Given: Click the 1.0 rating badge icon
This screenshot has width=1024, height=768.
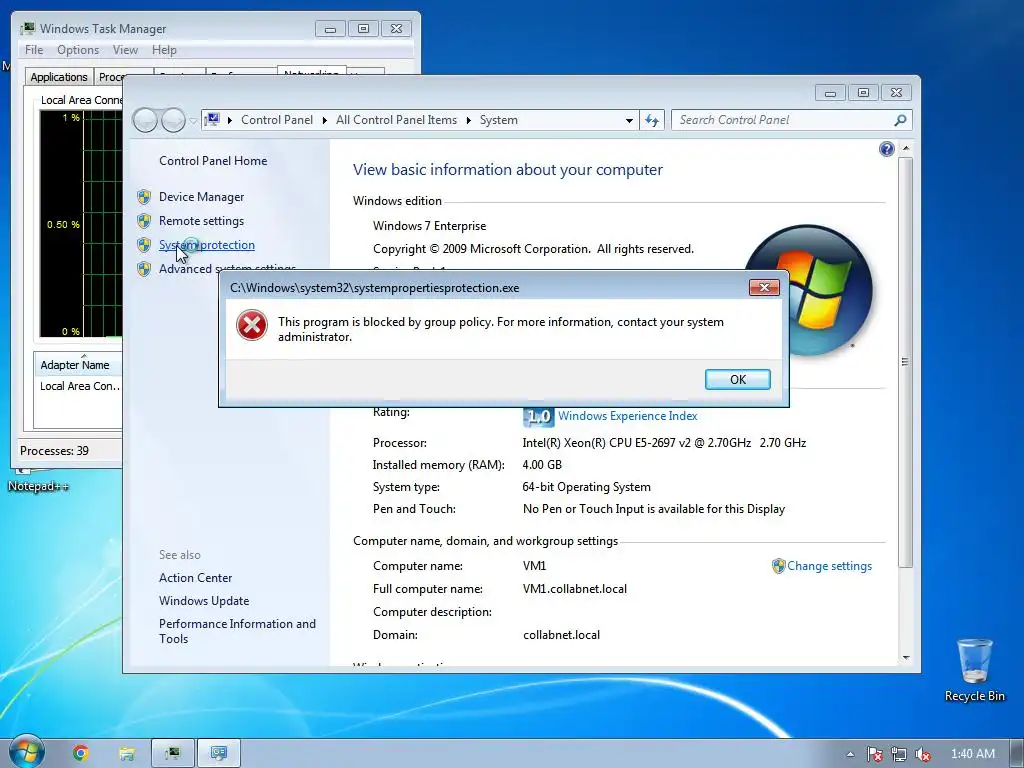Looking at the screenshot, I should (x=538, y=416).
